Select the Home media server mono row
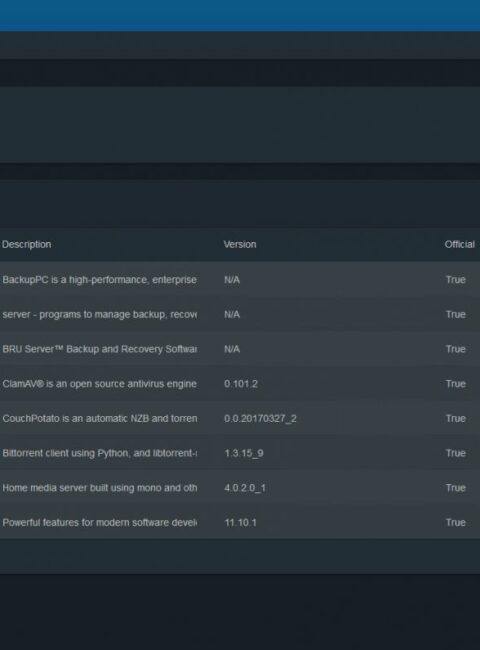Viewport: 480px width, 650px height. coord(240,488)
